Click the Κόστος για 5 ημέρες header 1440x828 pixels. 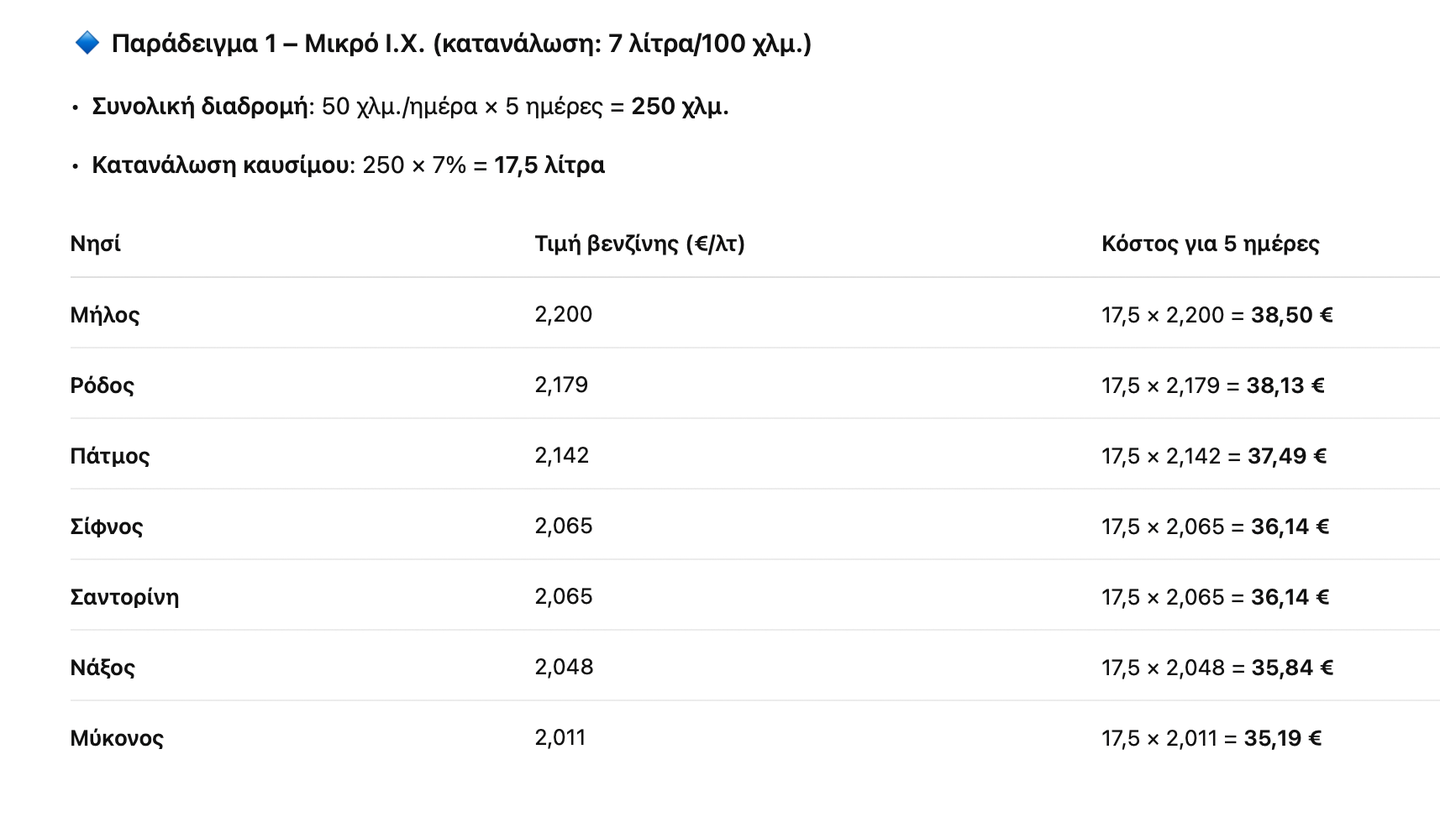pyautogui.click(x=1210, y=244)
